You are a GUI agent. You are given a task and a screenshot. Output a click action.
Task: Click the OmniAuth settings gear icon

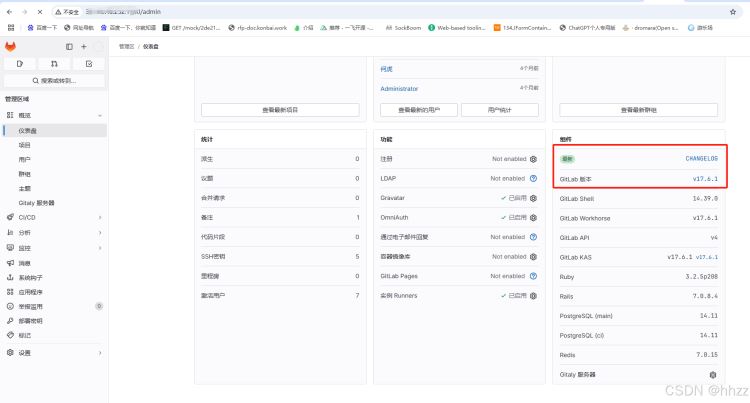point(533,218)
